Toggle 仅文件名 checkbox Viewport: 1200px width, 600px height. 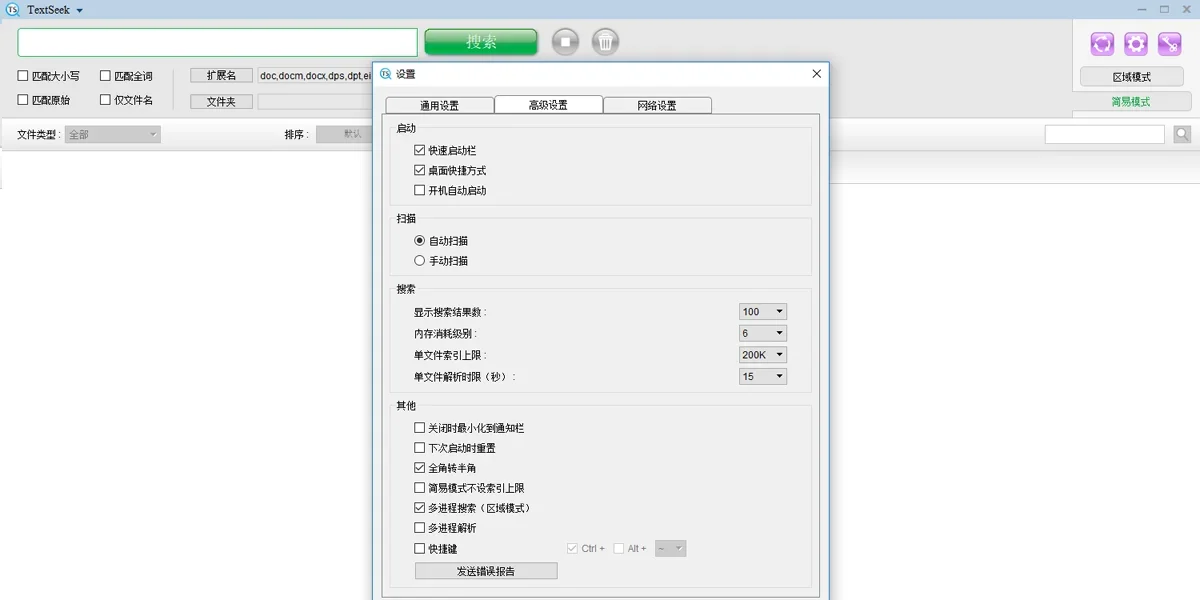[x=105, y=100]
